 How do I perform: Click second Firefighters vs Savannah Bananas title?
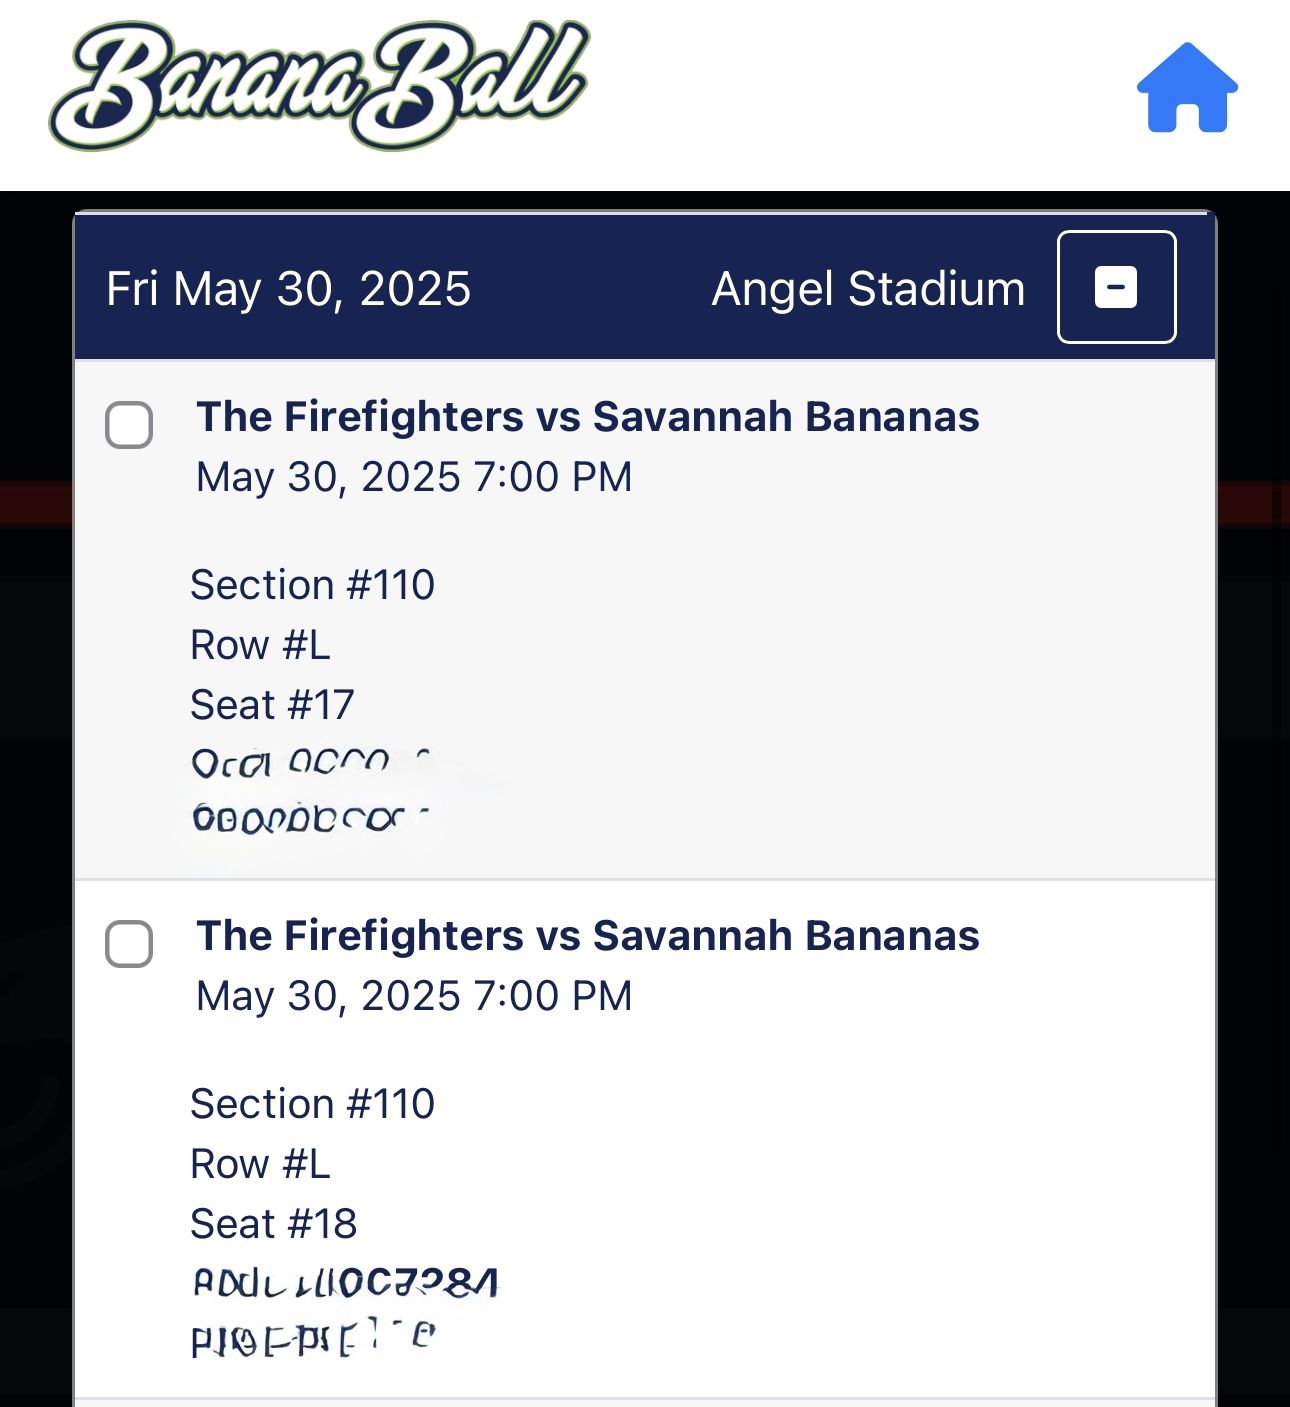[587, 936]
